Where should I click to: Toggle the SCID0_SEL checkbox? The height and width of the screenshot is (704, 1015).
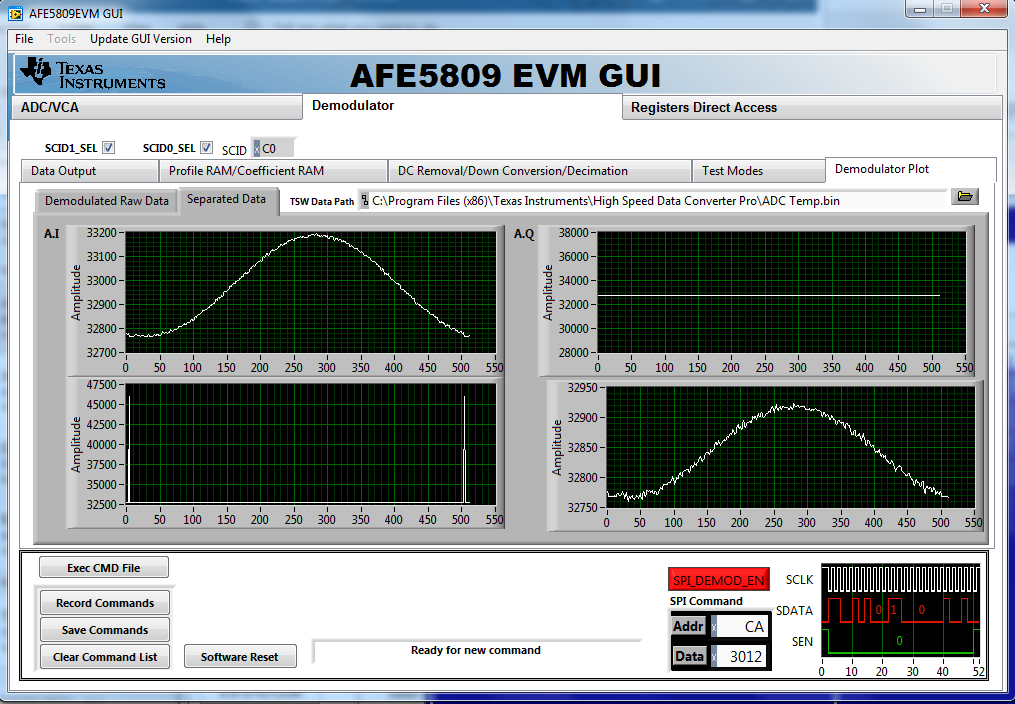[206, 148]
